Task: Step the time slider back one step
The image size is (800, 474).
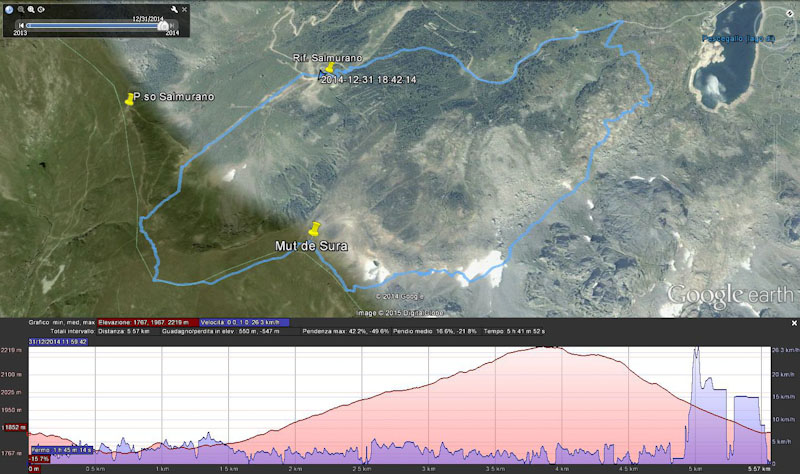Action: [21, 25]
